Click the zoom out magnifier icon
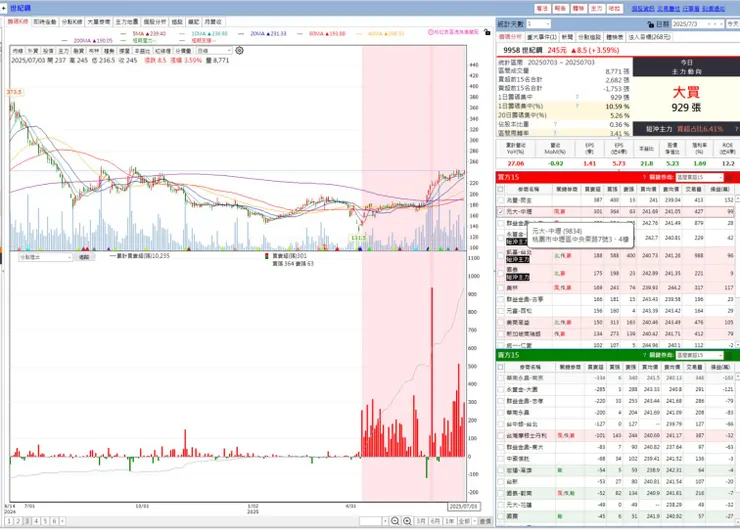Screen dimensions: 740x529 pyautogui.click(x=395, y=521)
